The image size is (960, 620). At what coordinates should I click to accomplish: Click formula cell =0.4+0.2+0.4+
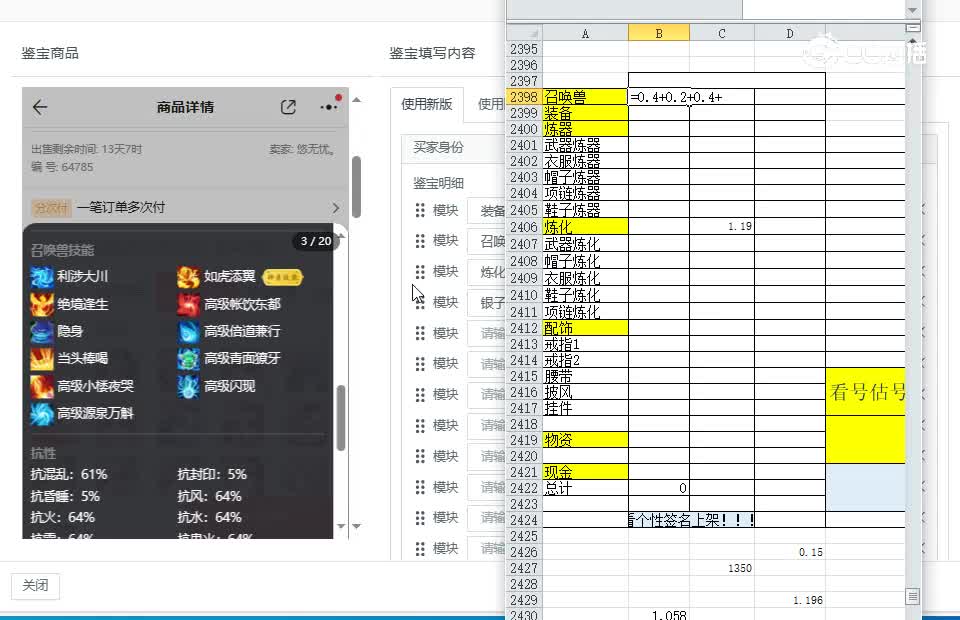click(x=659, y=97)
